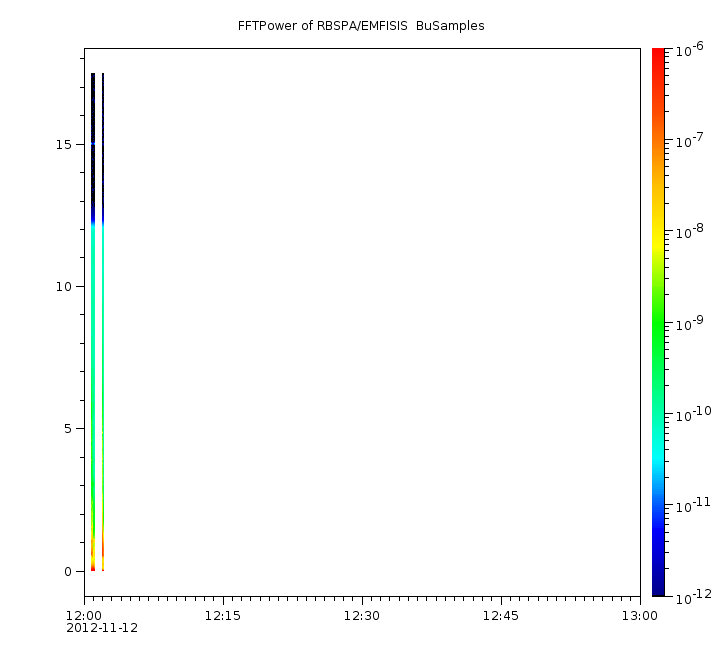Image resolution: width=724 pixels, height=656 pixels.
Task: Click the red top of the colorbar
Action: 658,58
